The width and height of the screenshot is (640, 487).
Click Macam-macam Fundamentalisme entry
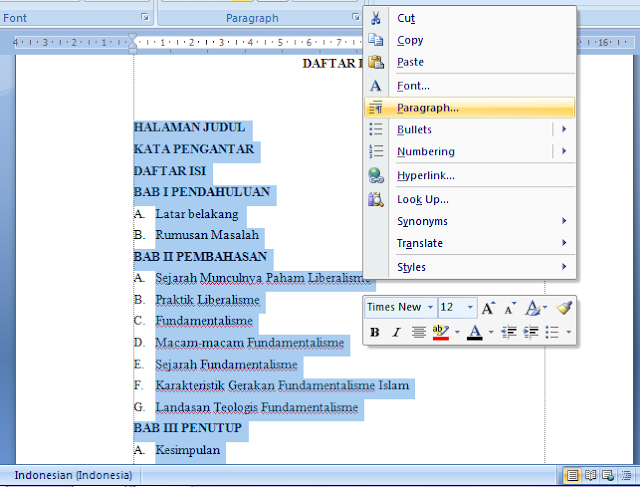(x=250, y=342)
